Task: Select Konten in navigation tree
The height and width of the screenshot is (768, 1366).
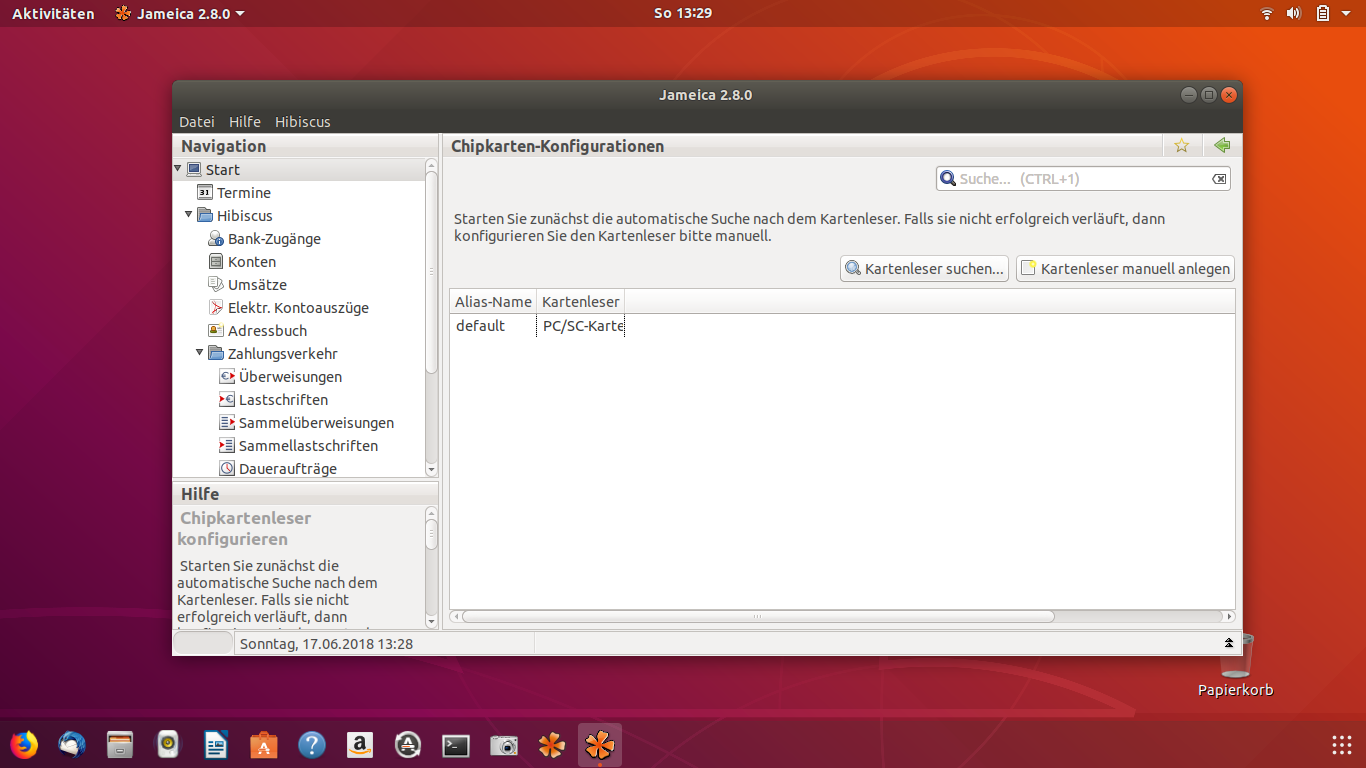Action: tap(252, 261)
